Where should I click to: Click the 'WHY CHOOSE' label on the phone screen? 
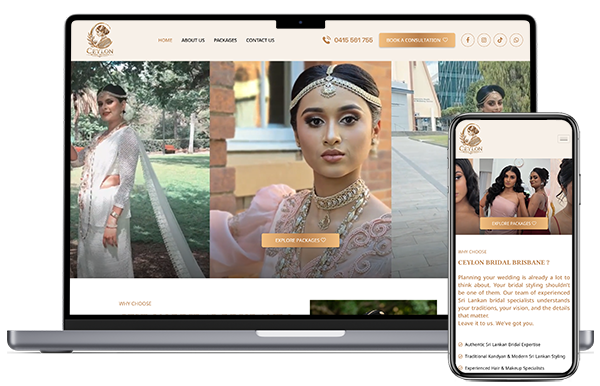click(x=472, y=252)
